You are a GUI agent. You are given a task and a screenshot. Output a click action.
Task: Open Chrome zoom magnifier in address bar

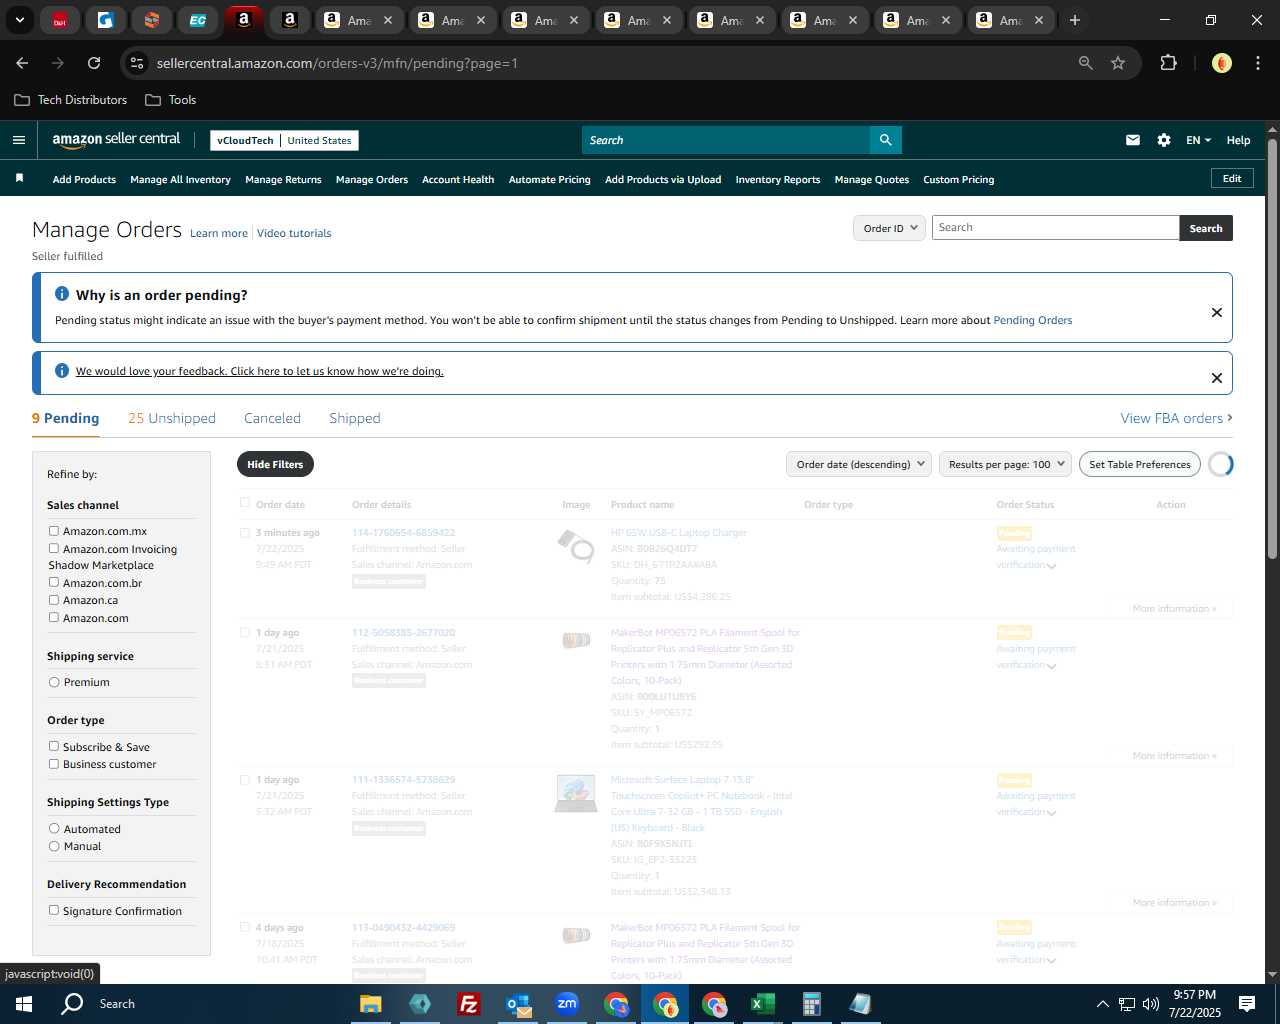tap(1086, 63)
